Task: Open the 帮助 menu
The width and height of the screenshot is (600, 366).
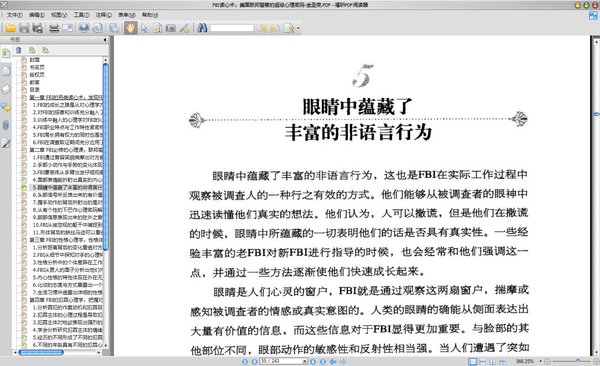Action: point(150,15)
